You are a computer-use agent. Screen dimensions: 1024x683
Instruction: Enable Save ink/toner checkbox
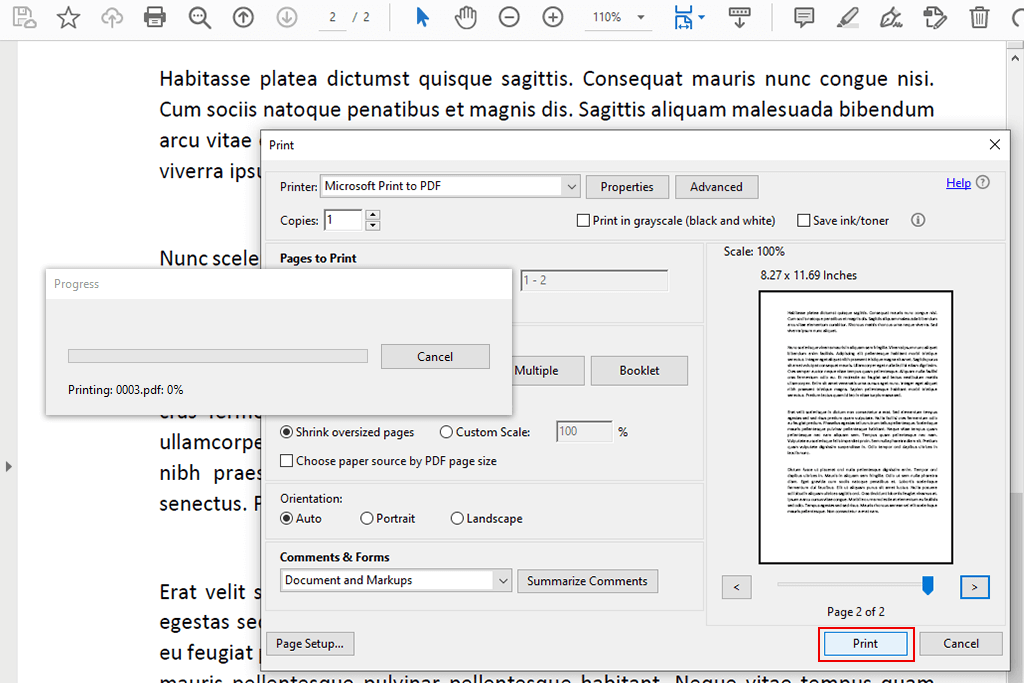point(803,221)
